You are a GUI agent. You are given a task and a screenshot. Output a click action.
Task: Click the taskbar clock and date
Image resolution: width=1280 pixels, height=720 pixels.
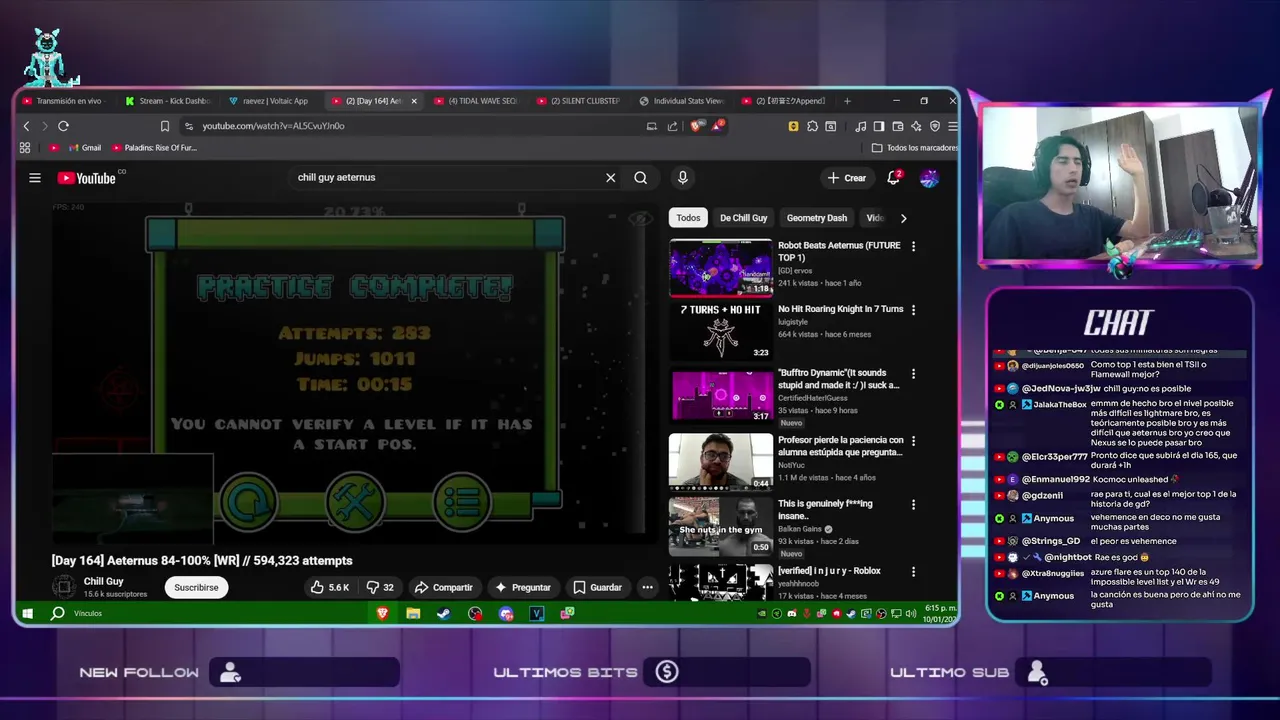[x=940, y=613]
